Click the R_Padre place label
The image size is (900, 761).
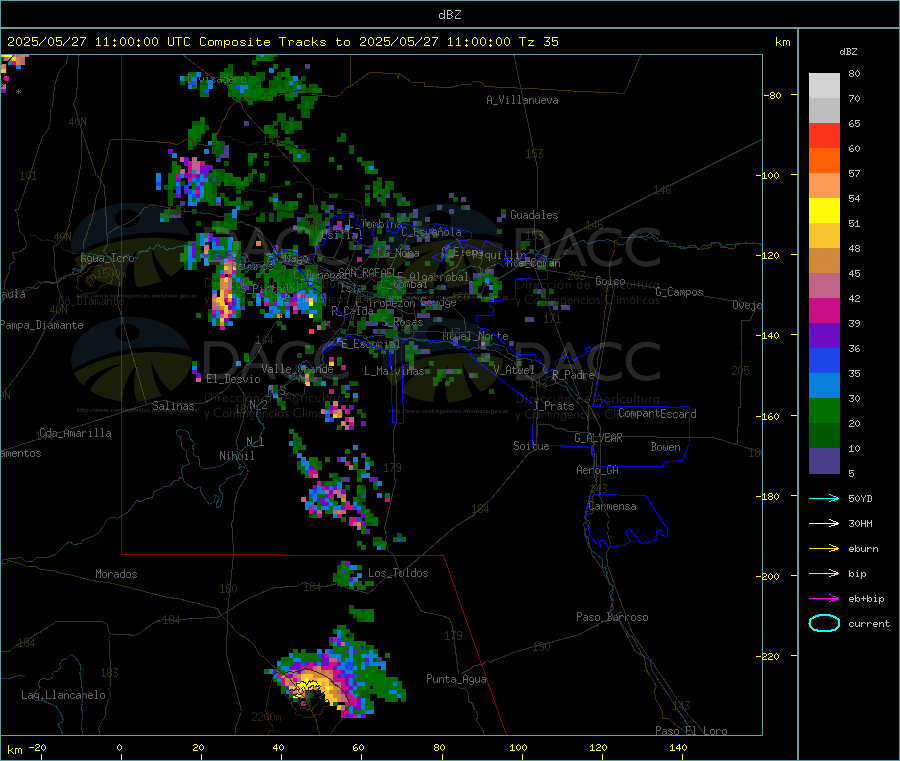pos(573,375)
